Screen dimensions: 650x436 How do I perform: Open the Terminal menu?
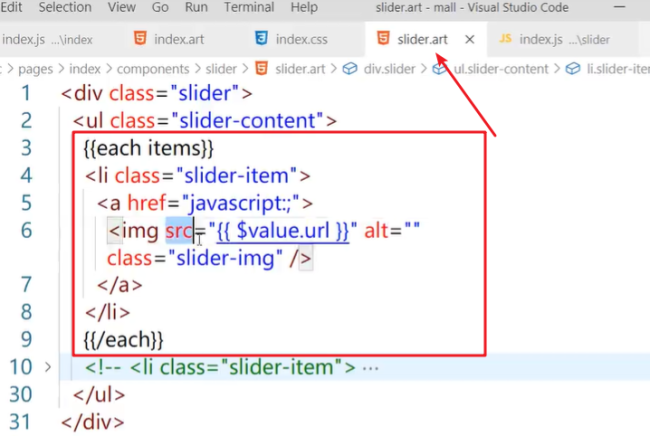pyautogui.click(x=249, y=7)
